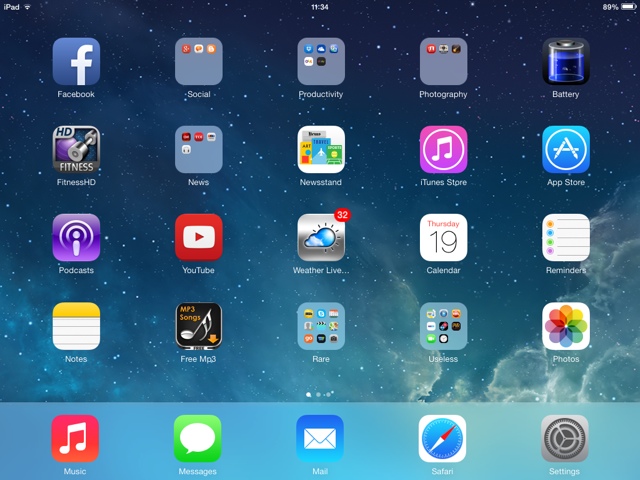Tap the iPad Wi-Fi status indicator
Image resolution: width=640 pixels, height=480 pixels.
pos(17,7)
